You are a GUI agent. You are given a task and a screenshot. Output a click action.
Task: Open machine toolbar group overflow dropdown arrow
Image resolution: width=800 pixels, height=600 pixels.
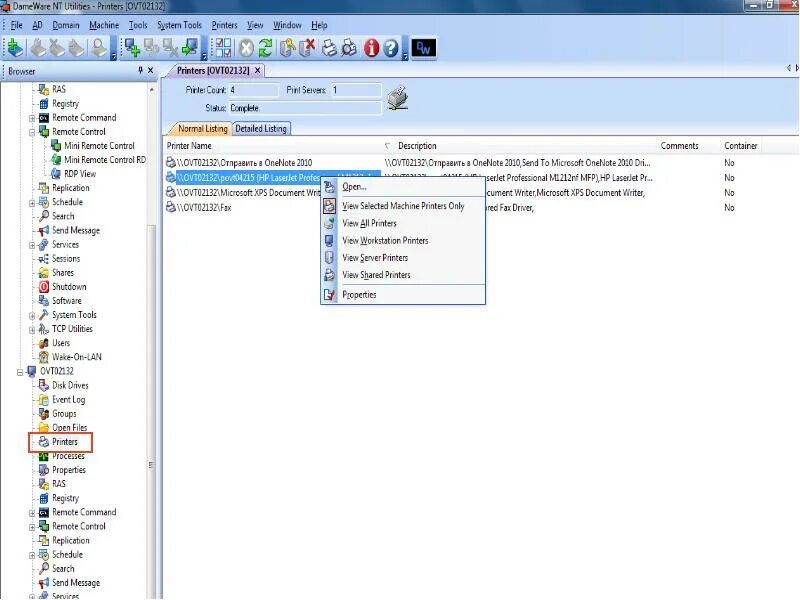204,57
